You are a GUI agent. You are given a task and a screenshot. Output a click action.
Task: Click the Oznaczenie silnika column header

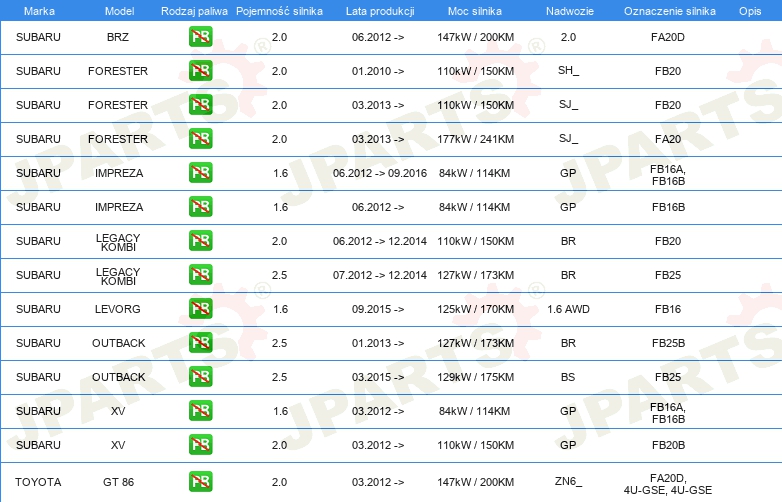point(670,11)
